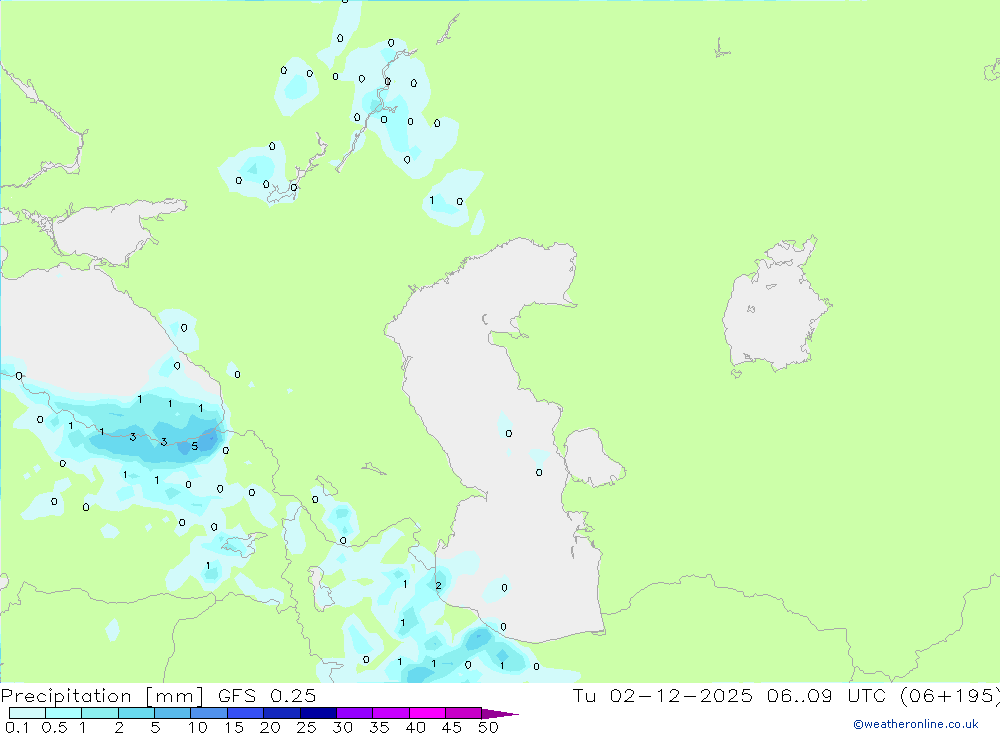Click the legend label '10'

[198, 727]
